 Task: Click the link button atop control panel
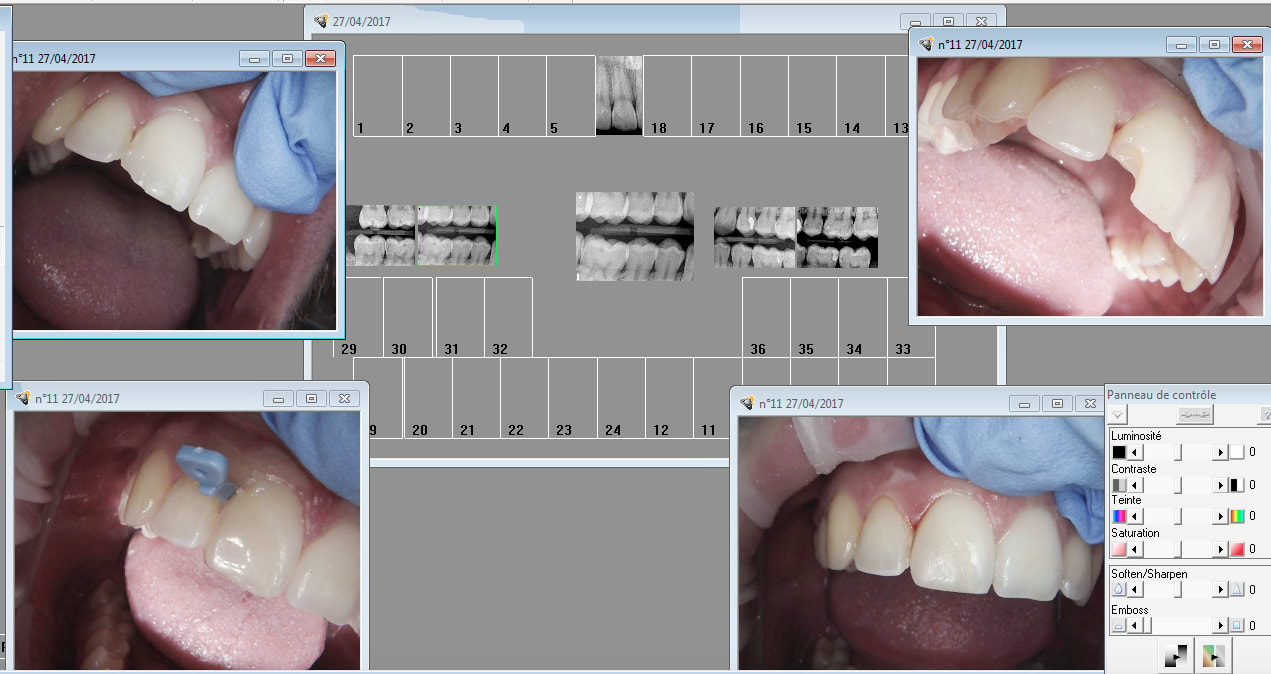tap(1194, 415)
